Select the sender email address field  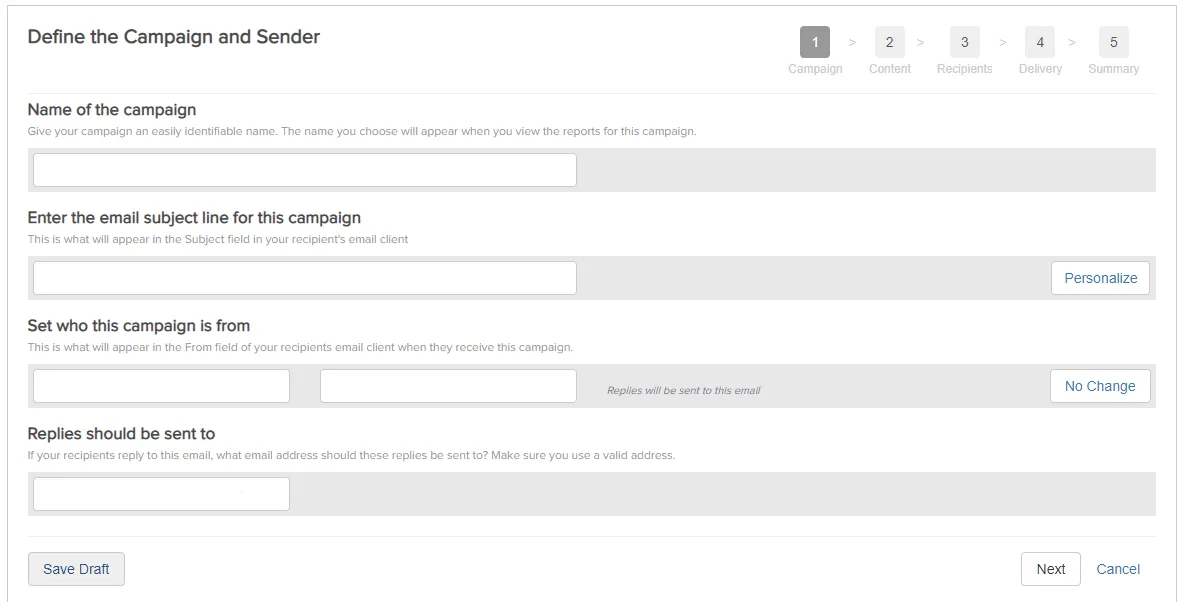447,385
